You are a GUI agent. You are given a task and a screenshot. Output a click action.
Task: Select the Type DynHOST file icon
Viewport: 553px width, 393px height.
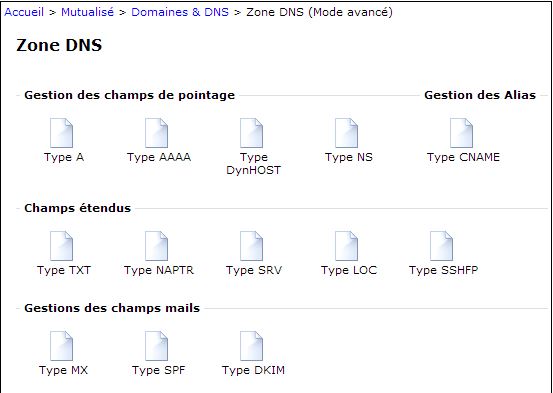point(251,133)
